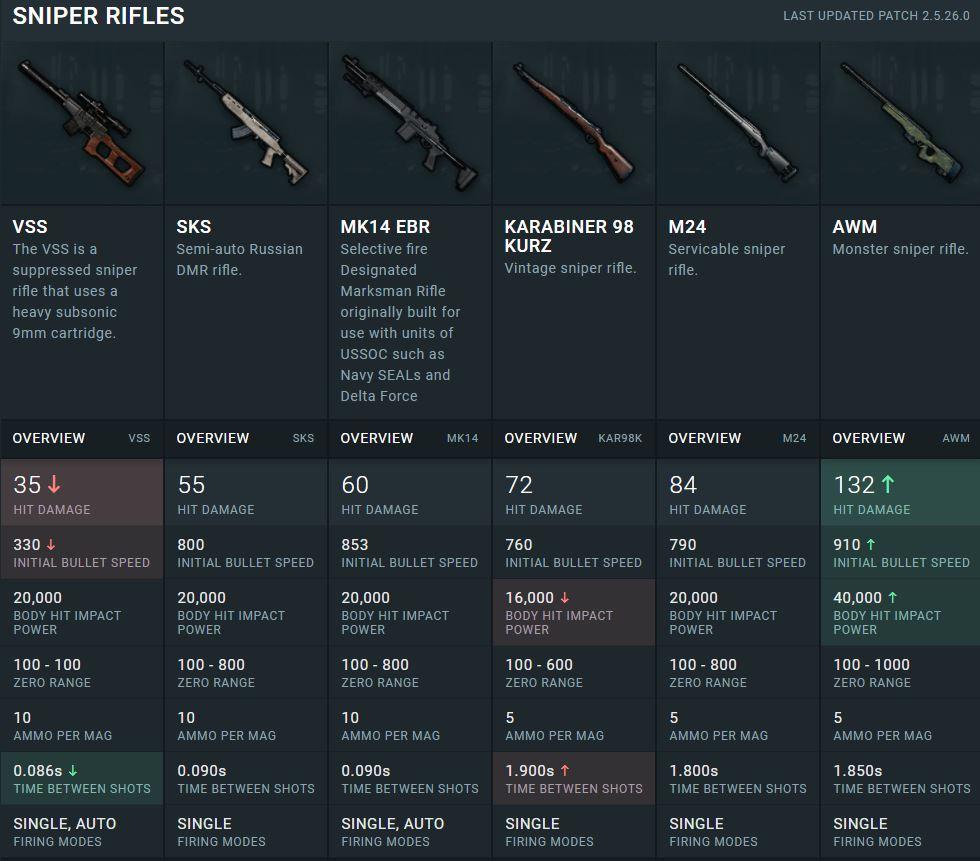
Task: Click the M24 hit damage value 84
Action: click(x=683, y=485)
